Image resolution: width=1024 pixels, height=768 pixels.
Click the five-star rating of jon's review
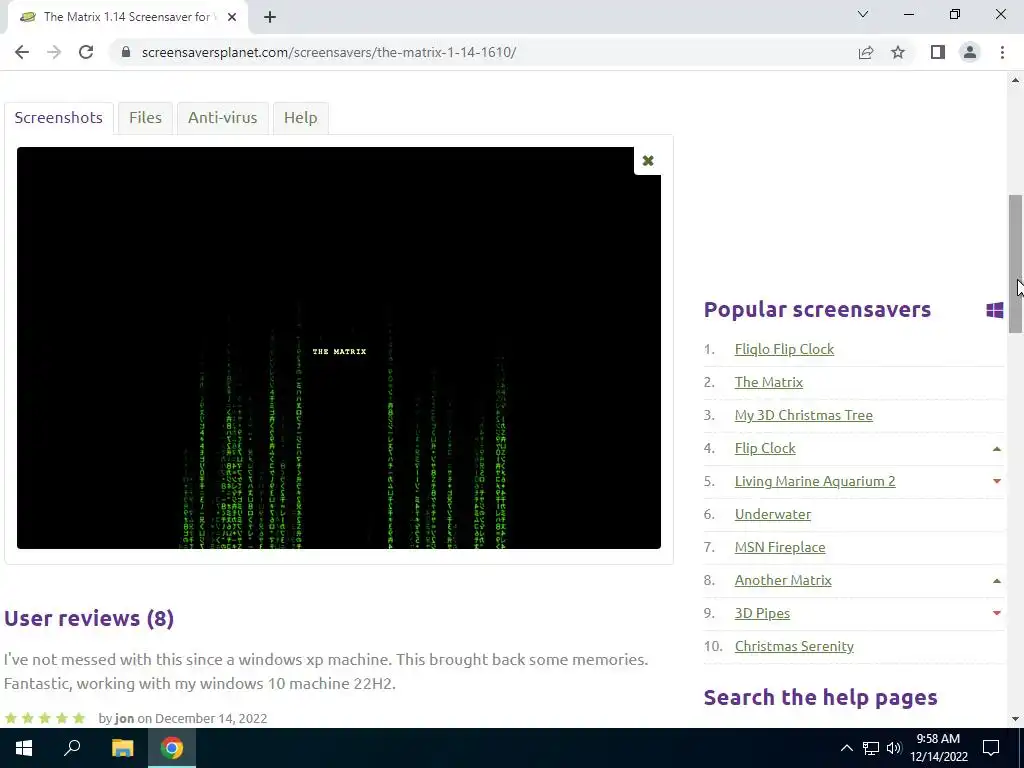click(45, 718)
